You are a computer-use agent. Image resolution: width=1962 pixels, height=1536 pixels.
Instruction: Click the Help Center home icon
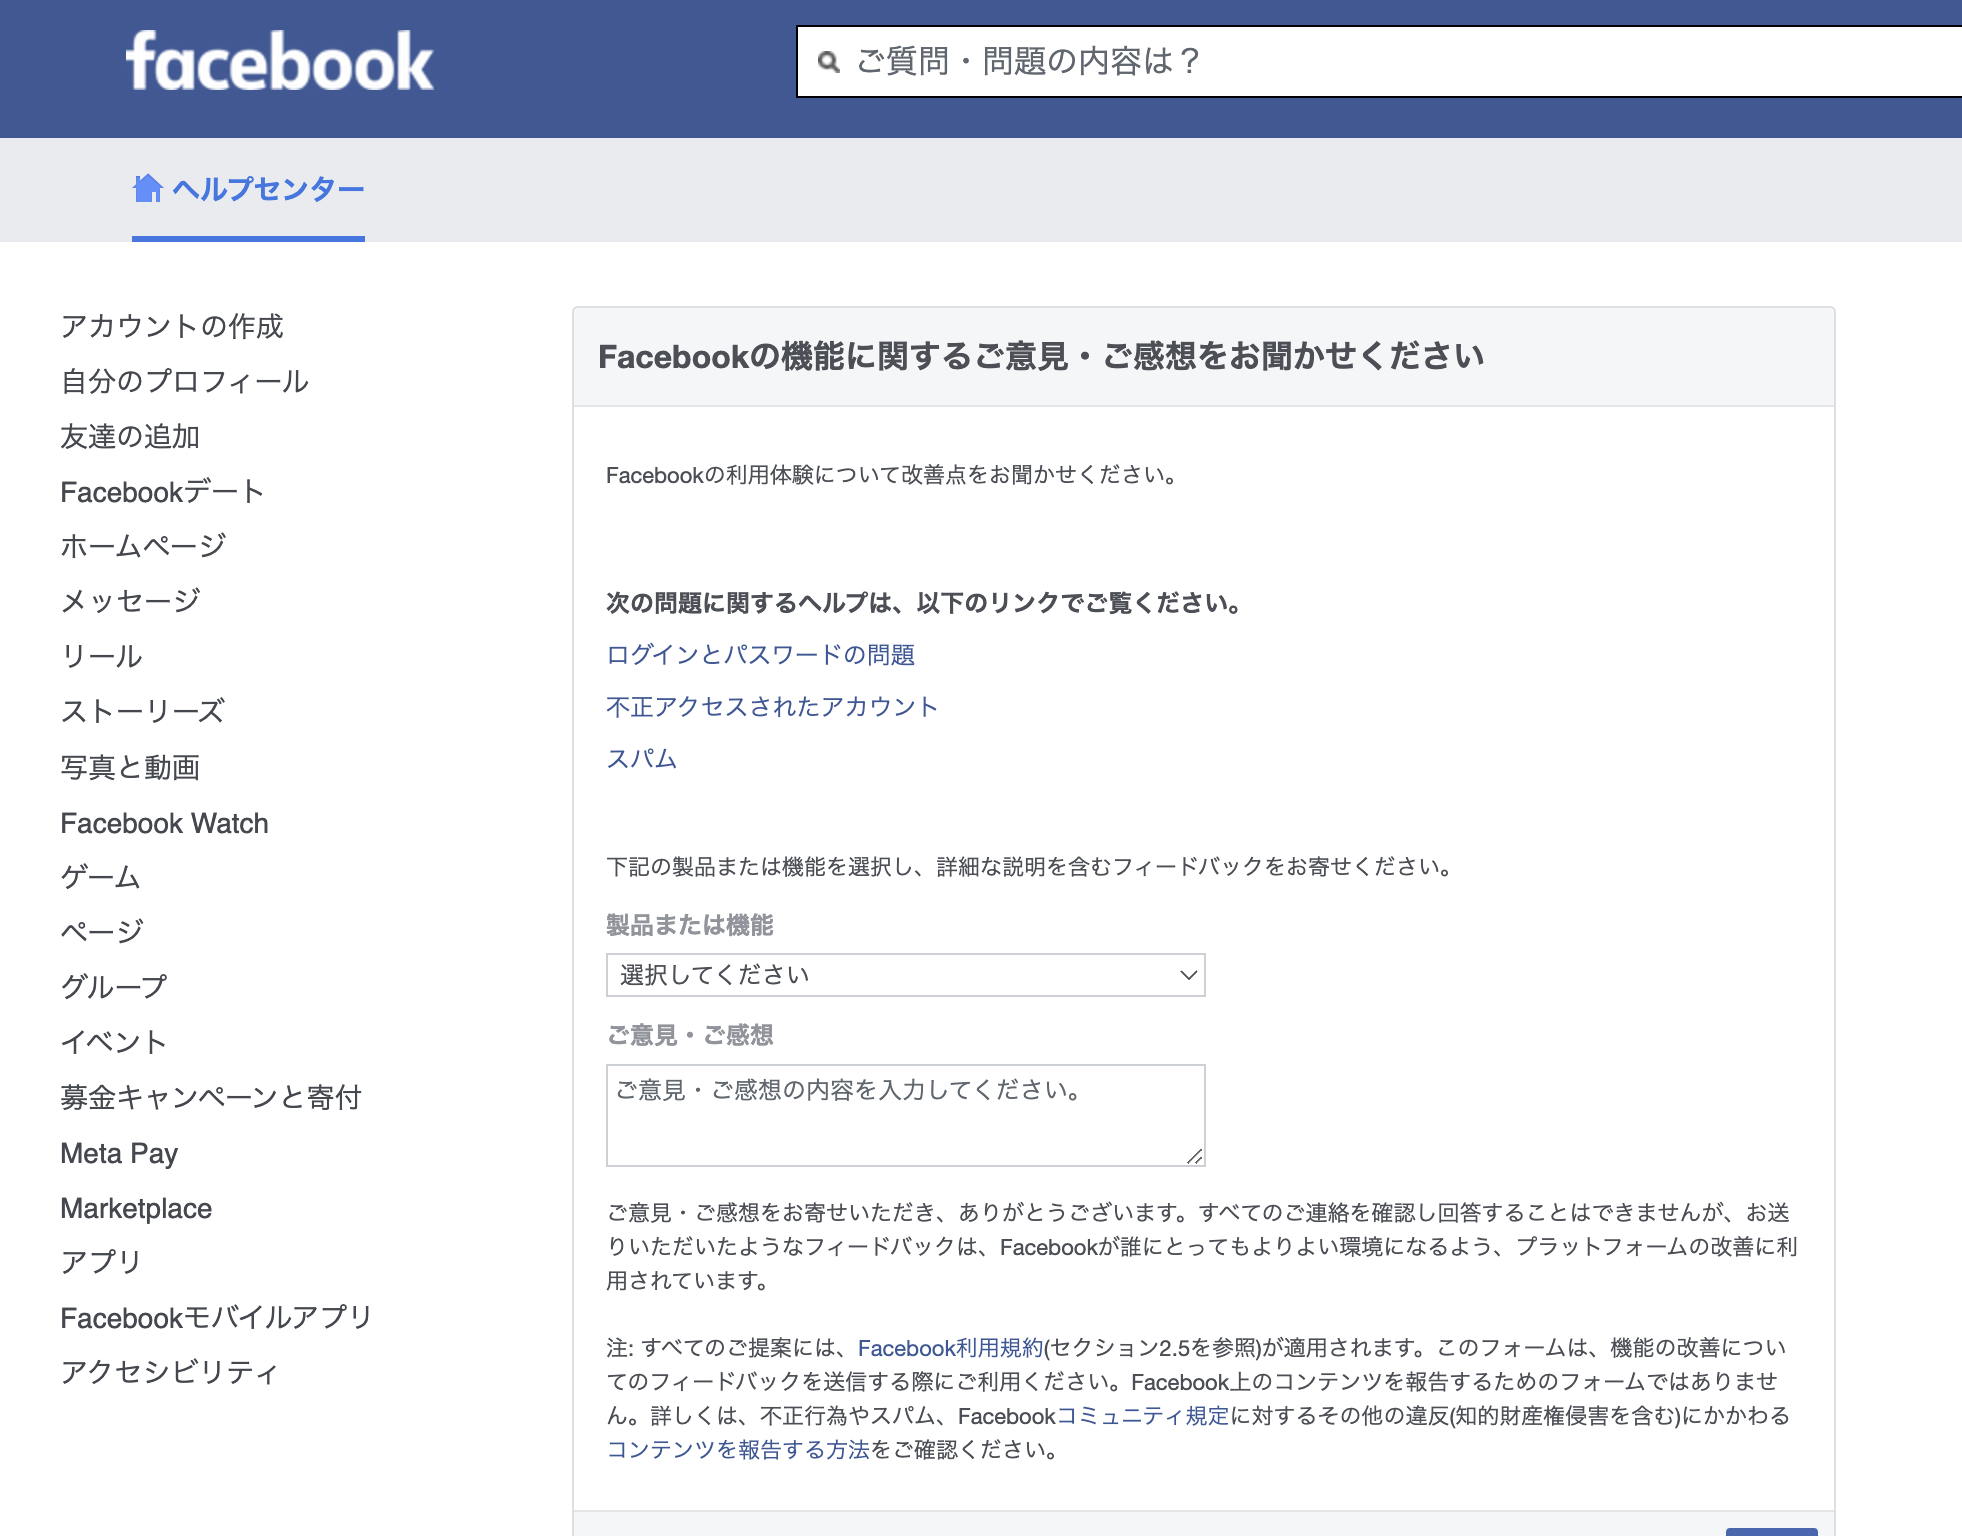(148, 188)
